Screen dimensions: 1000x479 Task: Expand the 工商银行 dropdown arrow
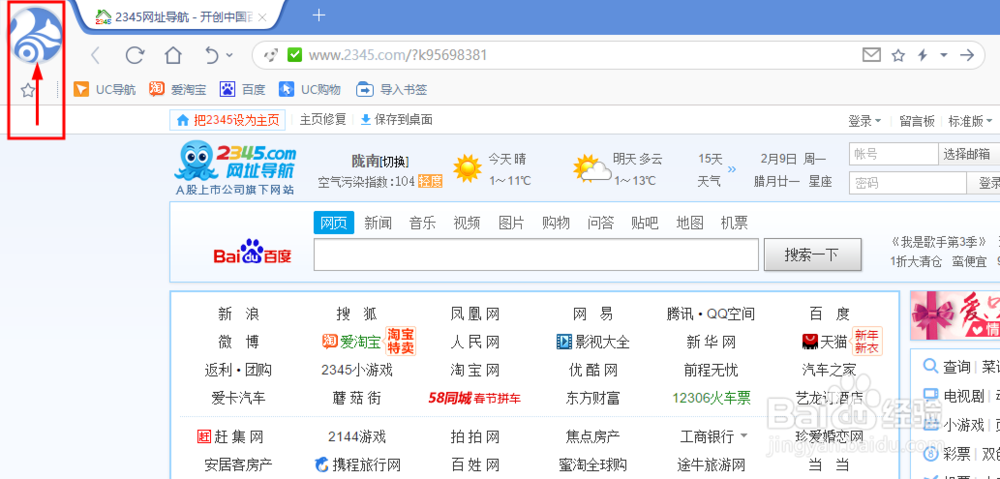point(744,437)
